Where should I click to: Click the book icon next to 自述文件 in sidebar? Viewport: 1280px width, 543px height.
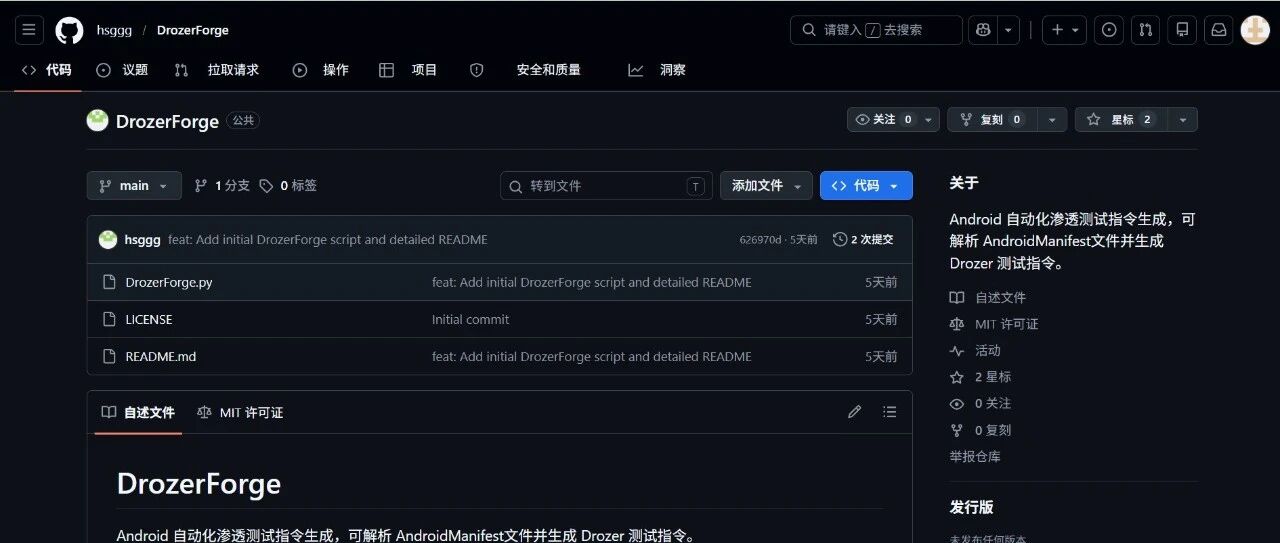tap(957, 298)
